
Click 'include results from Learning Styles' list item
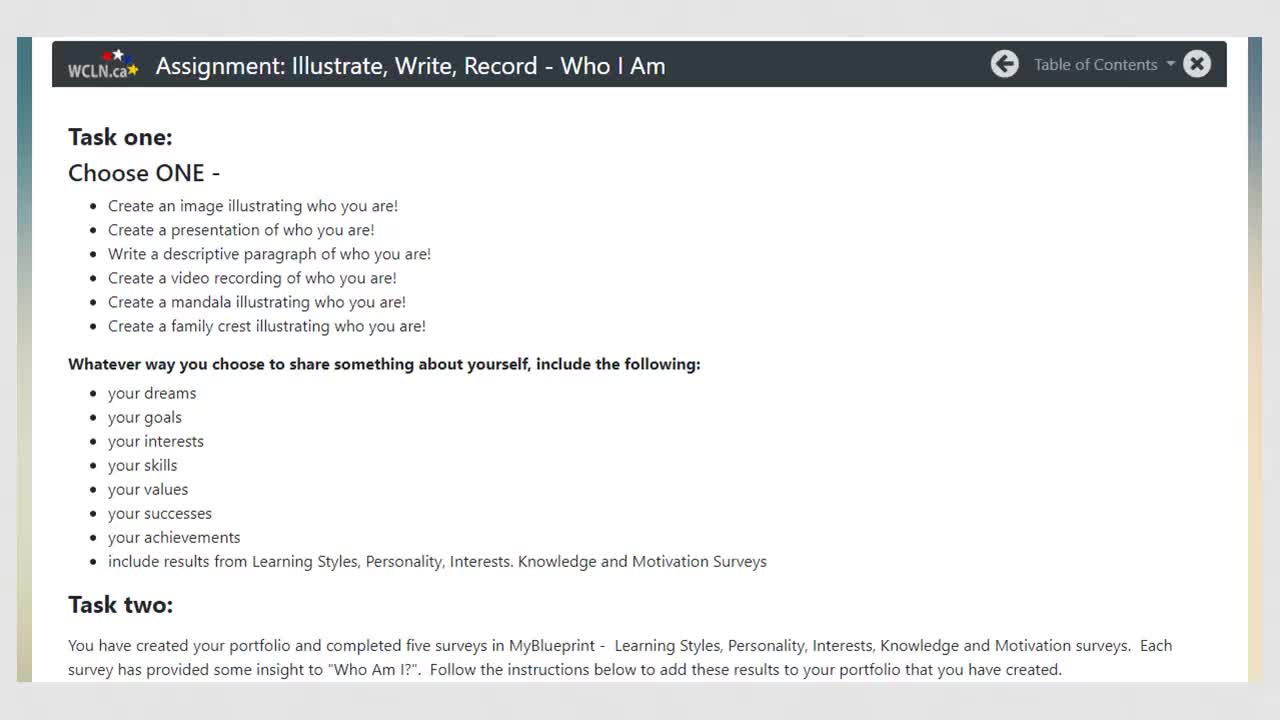pyautogui.click(x=437, y=561)
